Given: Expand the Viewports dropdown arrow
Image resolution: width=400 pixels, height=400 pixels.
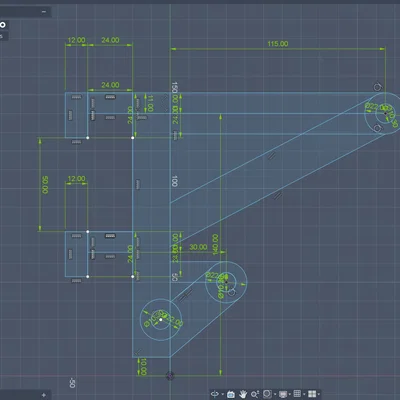Looking at the screenshot, I should click(319, 394).
